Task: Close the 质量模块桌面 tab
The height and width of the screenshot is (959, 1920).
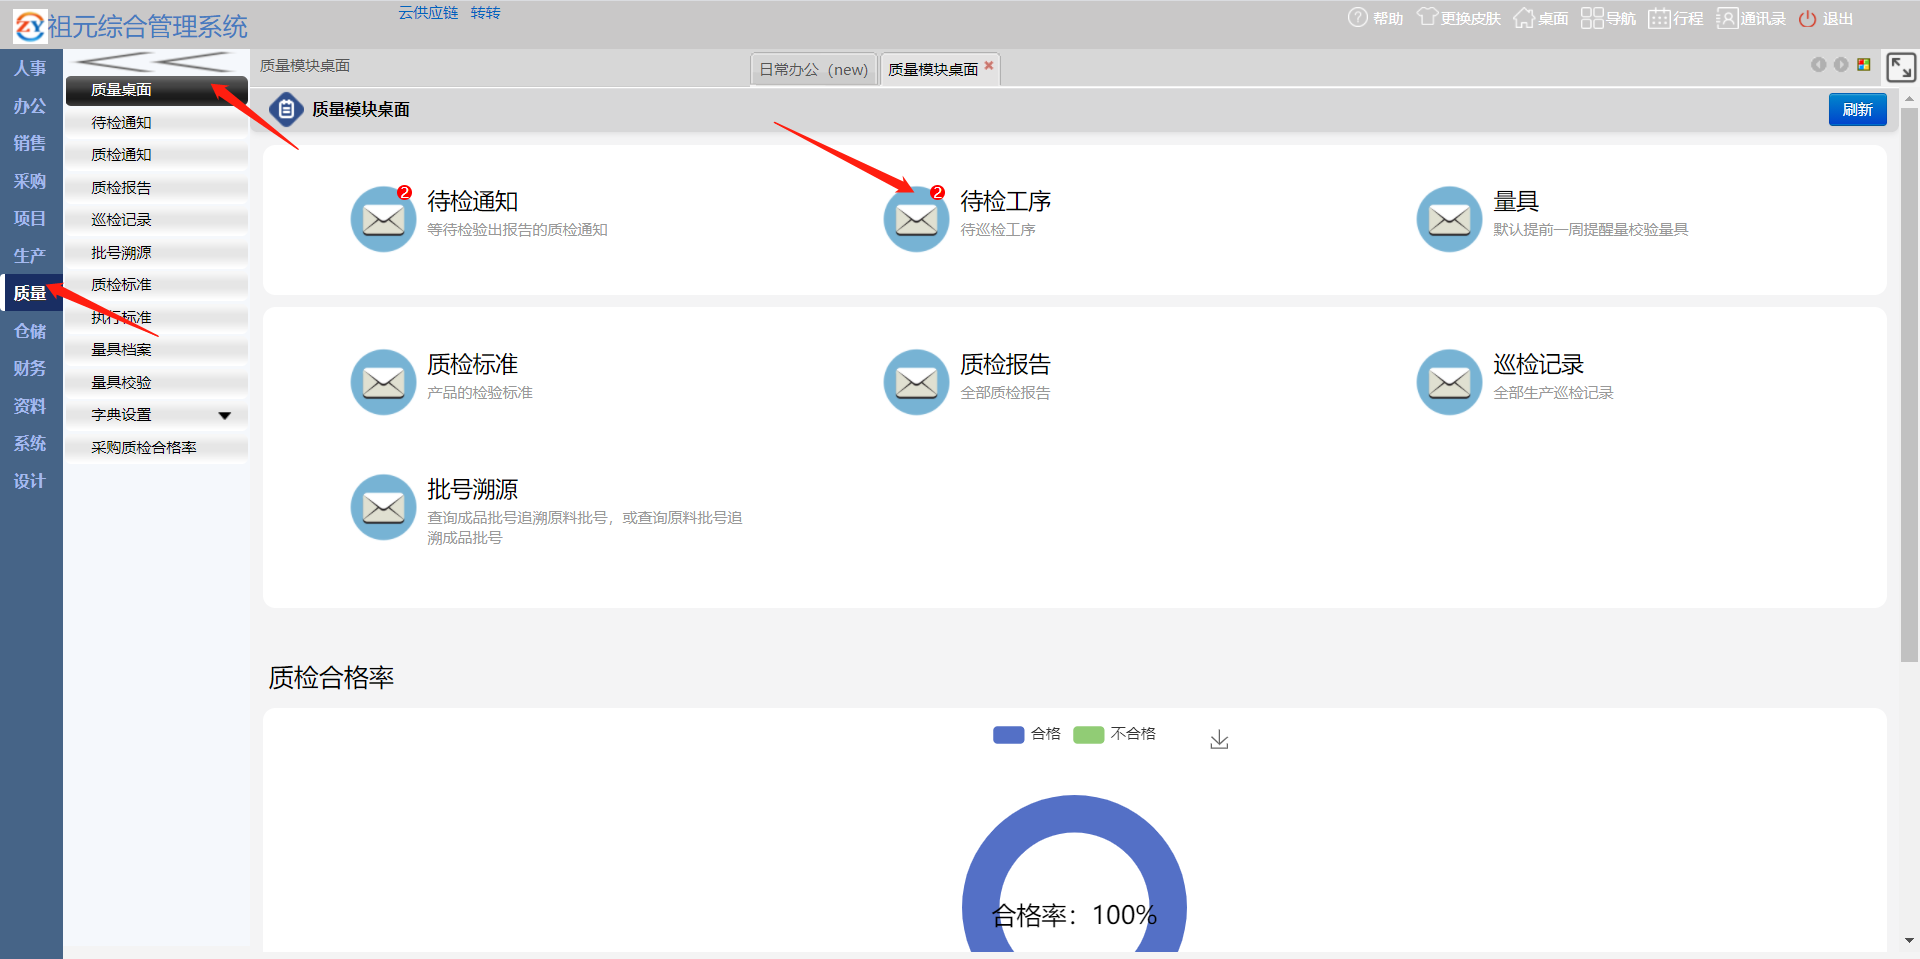Action: pyautogui.click(x=989, y=65)
